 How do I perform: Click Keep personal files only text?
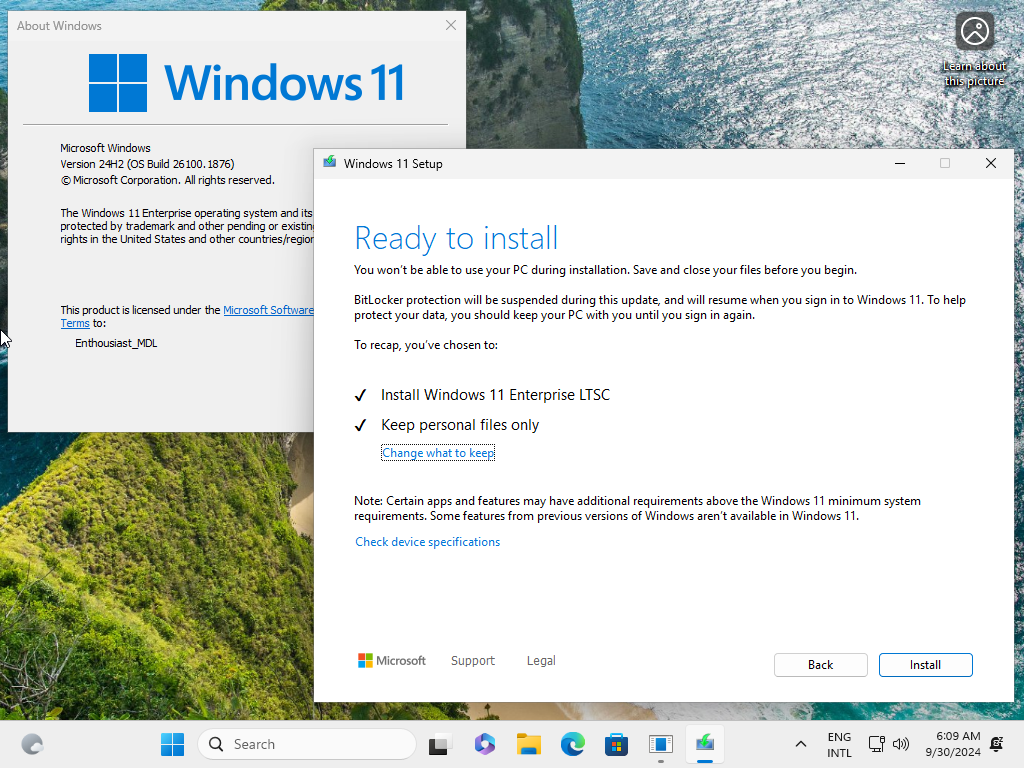(x=460, y=424)
